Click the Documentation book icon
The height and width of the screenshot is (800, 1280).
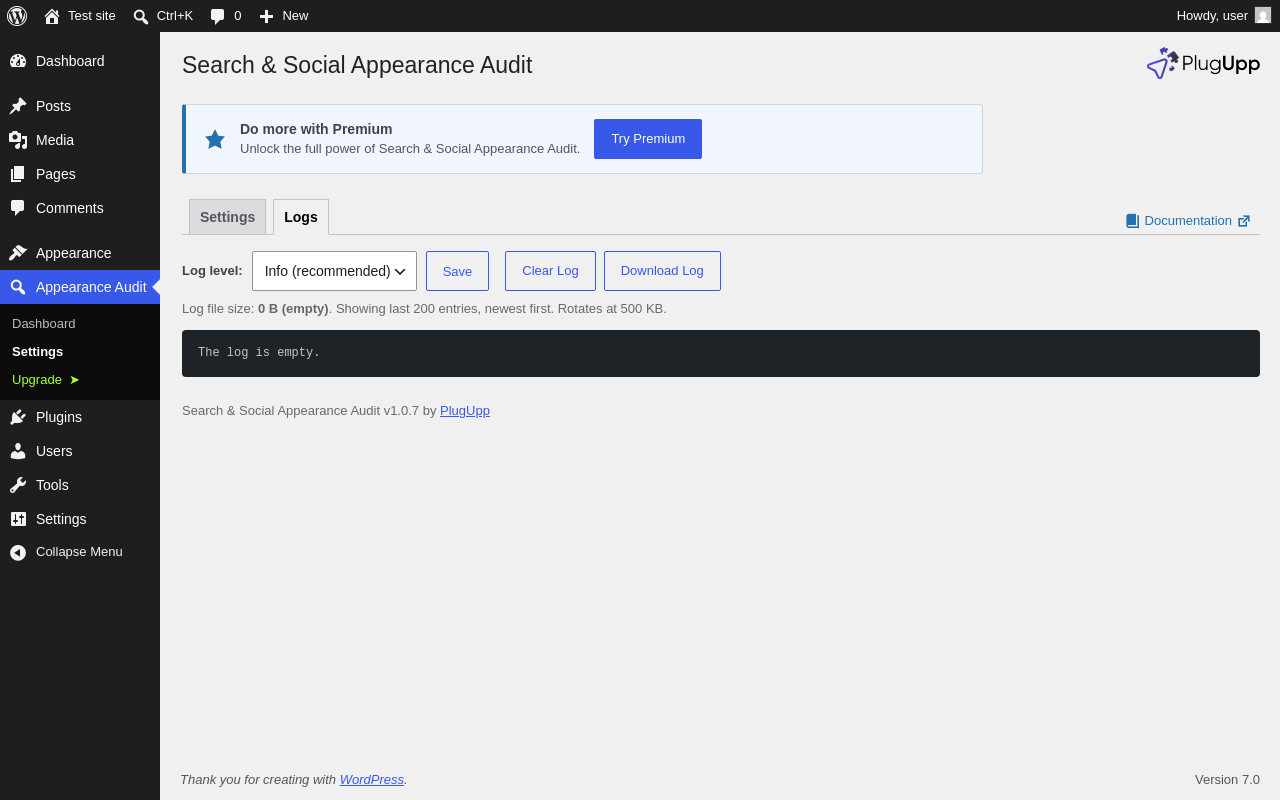pos(1132,221)
